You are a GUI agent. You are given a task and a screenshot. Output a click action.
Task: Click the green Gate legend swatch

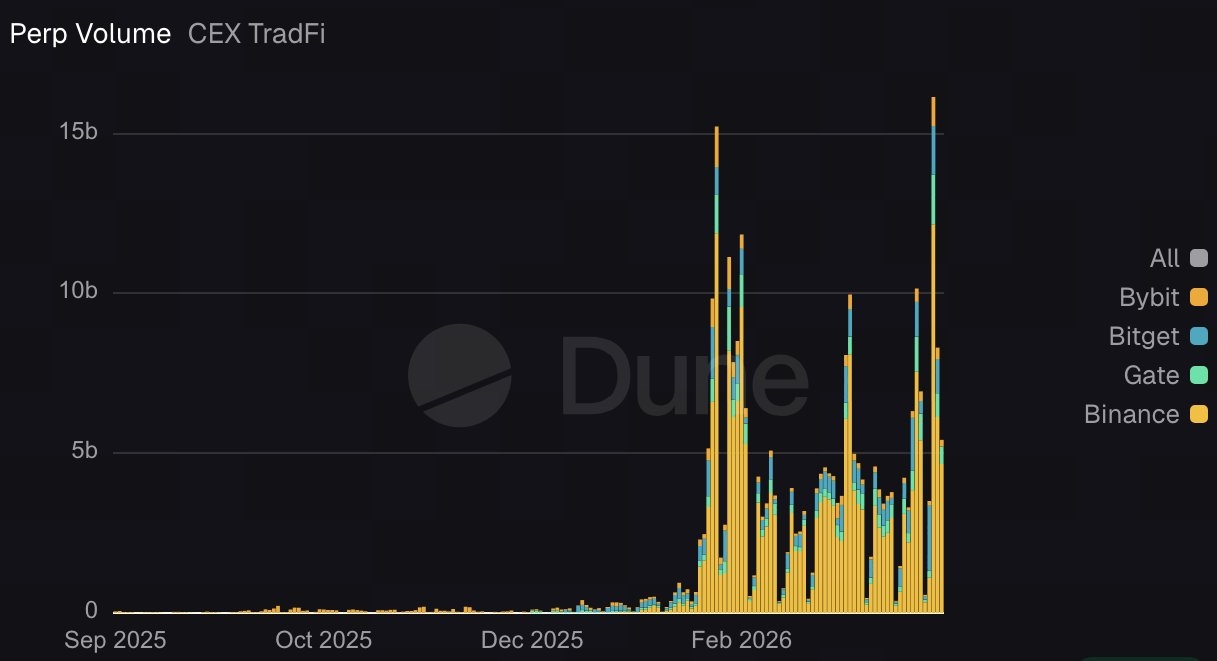(x=1198, y=376)
